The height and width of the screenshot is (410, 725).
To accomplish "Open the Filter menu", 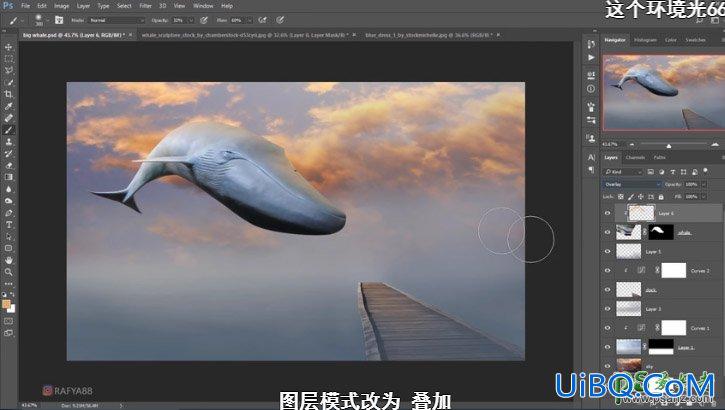I will [x=146, y=6].
